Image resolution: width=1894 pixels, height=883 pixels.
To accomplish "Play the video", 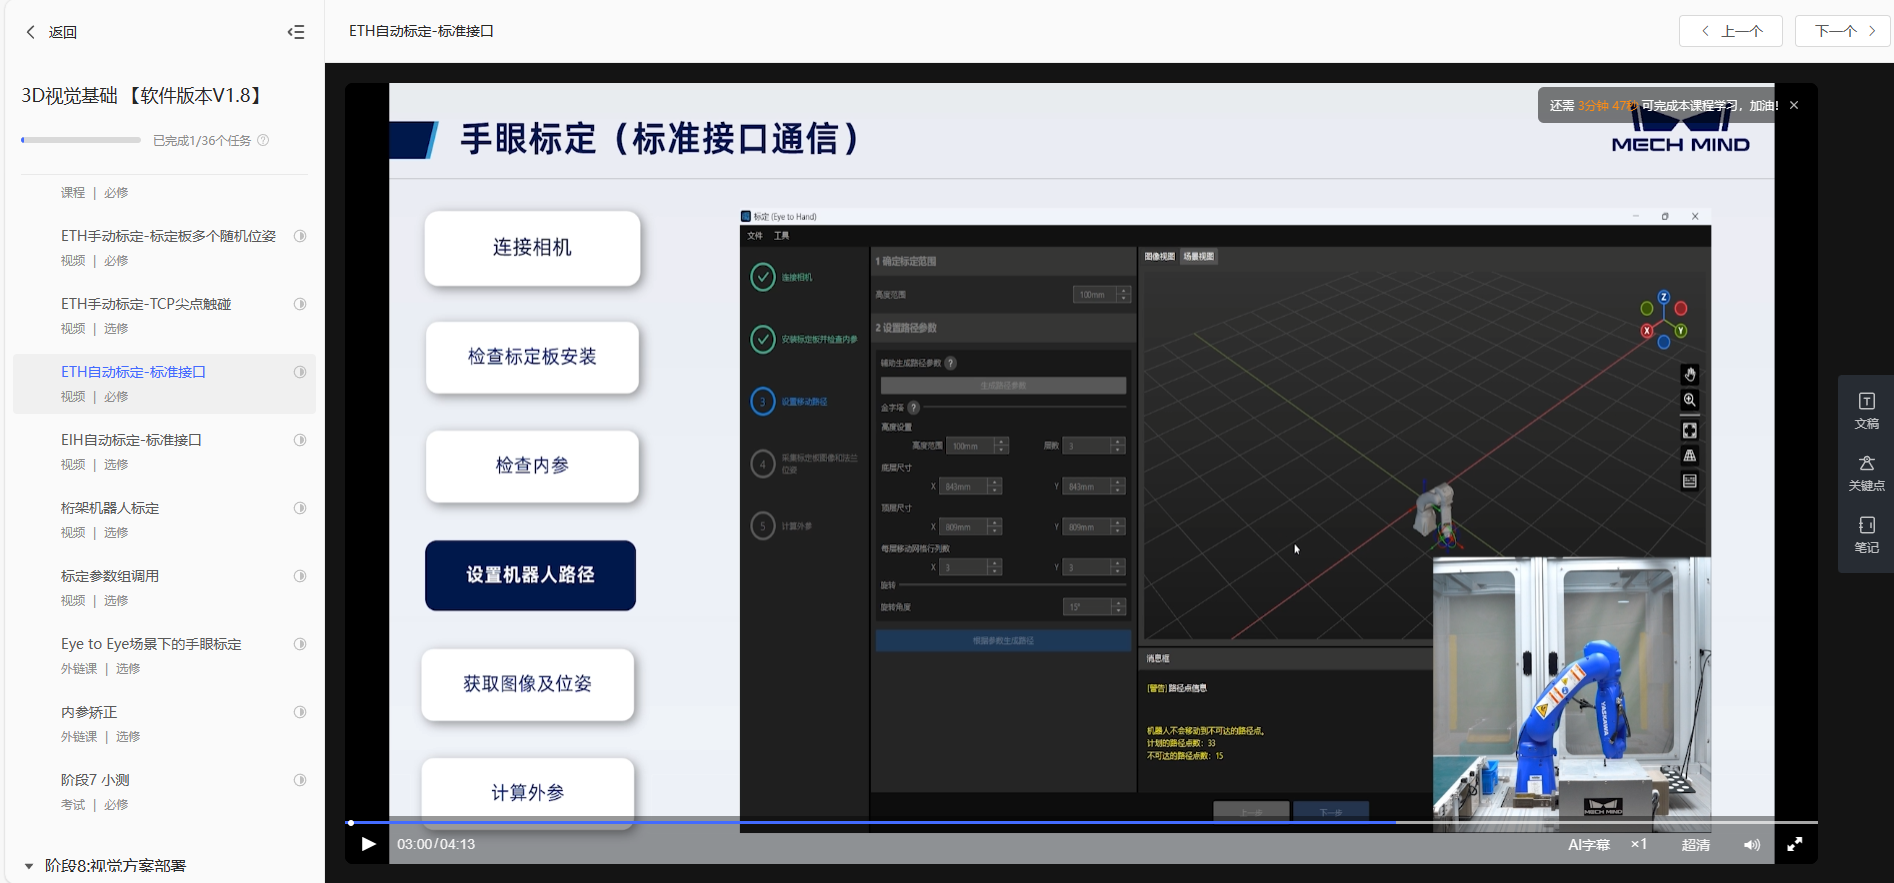I will [x=368, y=844].
